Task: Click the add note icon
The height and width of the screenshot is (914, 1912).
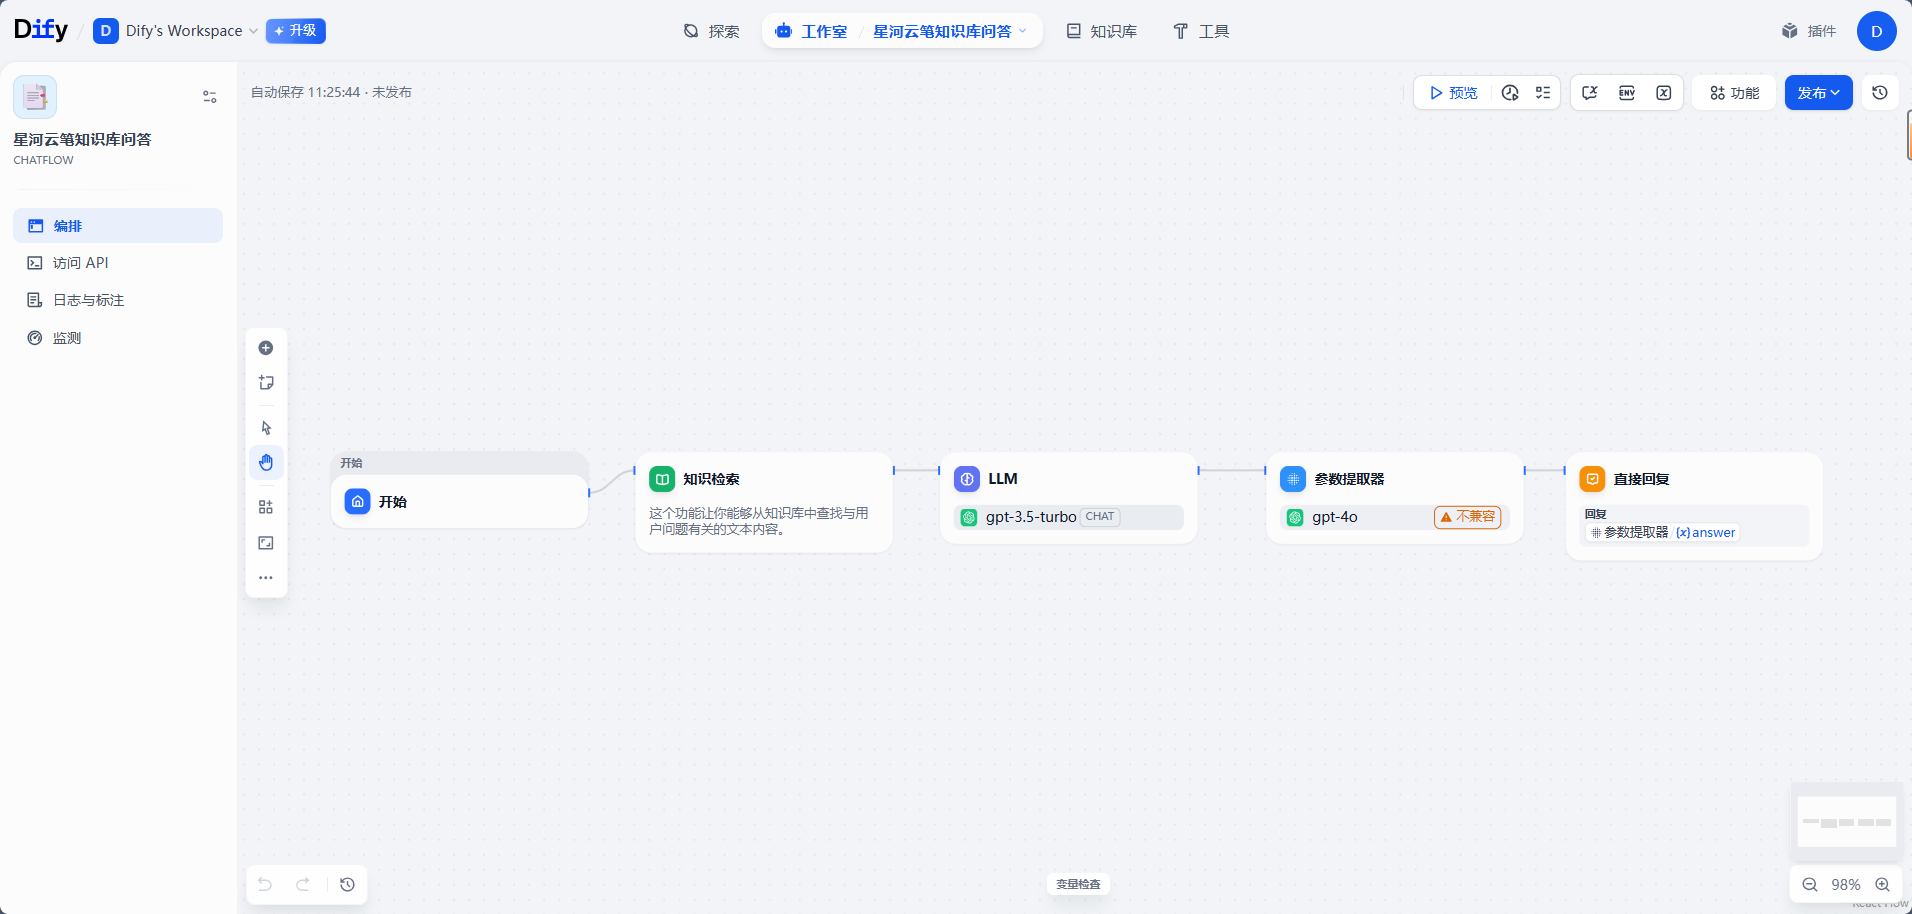Action: point(266,383)
